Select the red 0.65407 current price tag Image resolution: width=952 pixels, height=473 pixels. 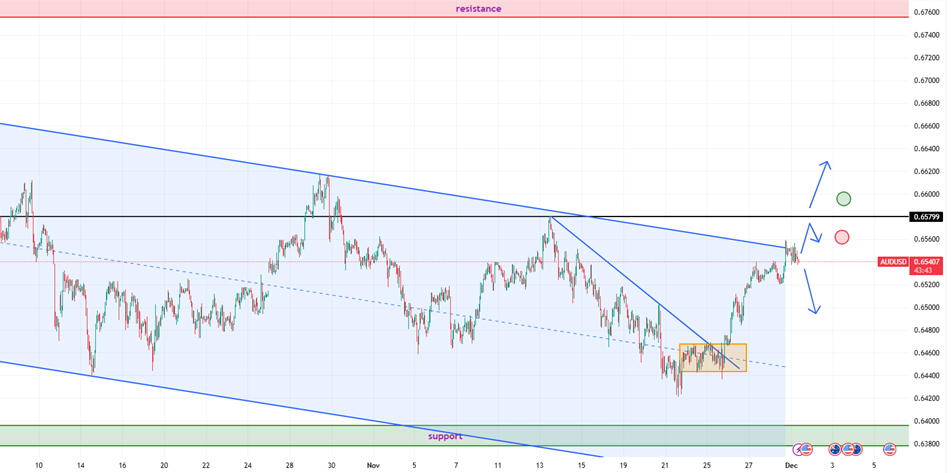coord(925,262)
